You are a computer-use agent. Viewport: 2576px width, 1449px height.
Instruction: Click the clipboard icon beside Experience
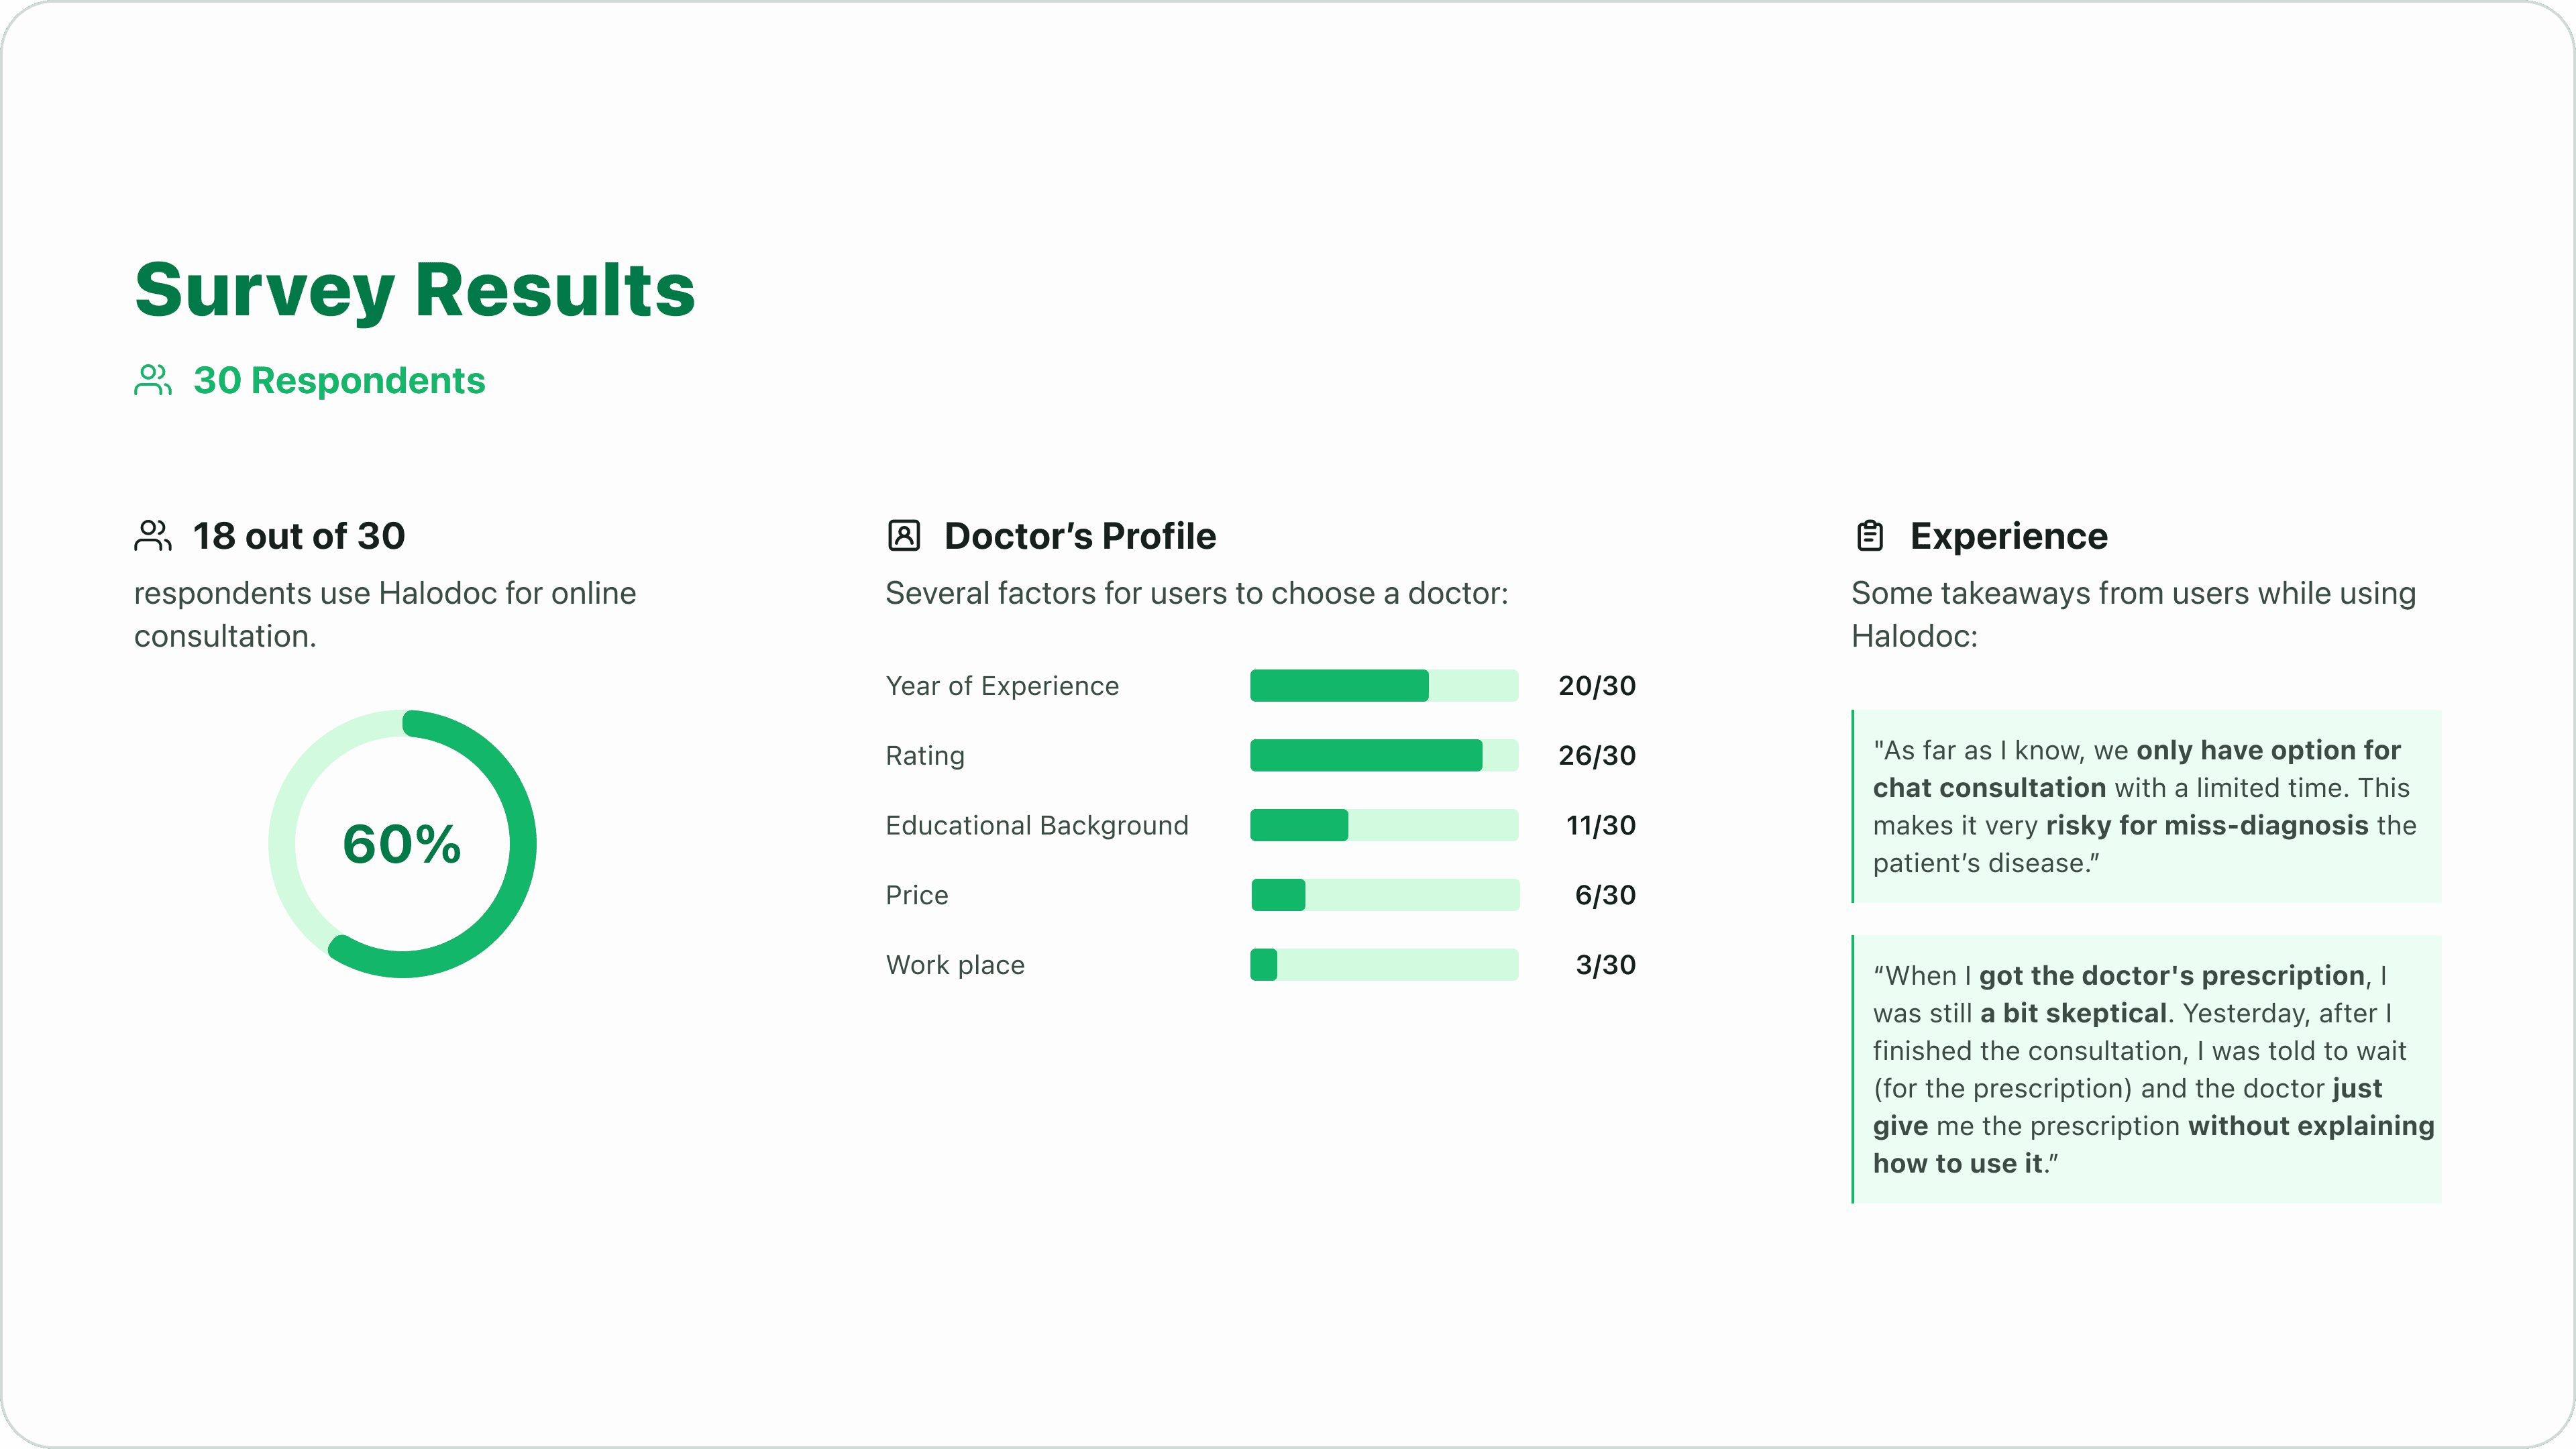[x=1870, y=535]
